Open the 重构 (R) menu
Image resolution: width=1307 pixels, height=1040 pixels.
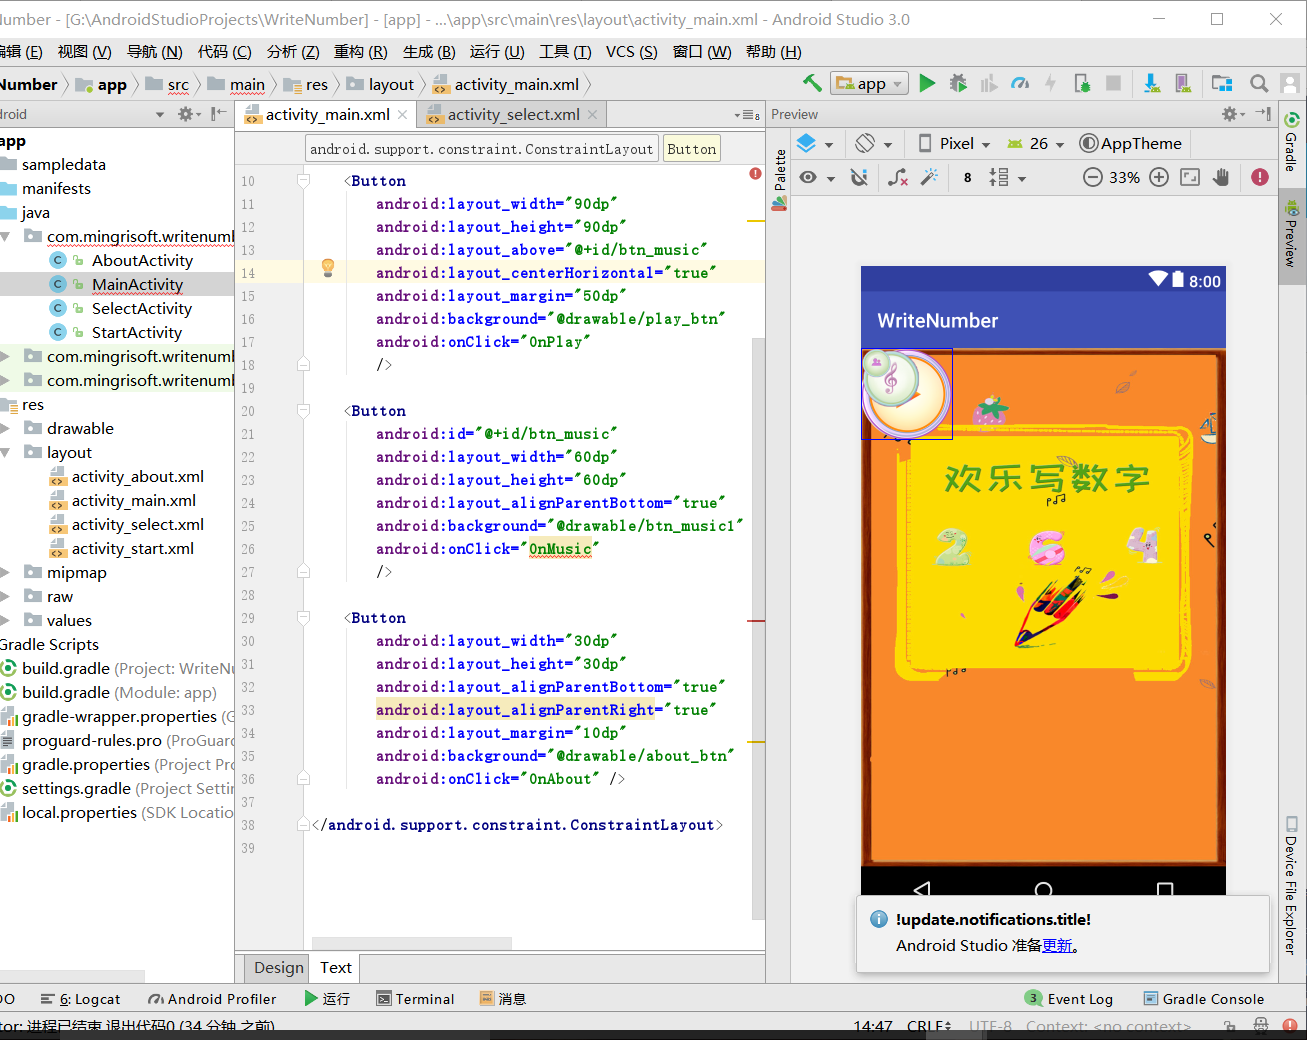tap(360, 51)
